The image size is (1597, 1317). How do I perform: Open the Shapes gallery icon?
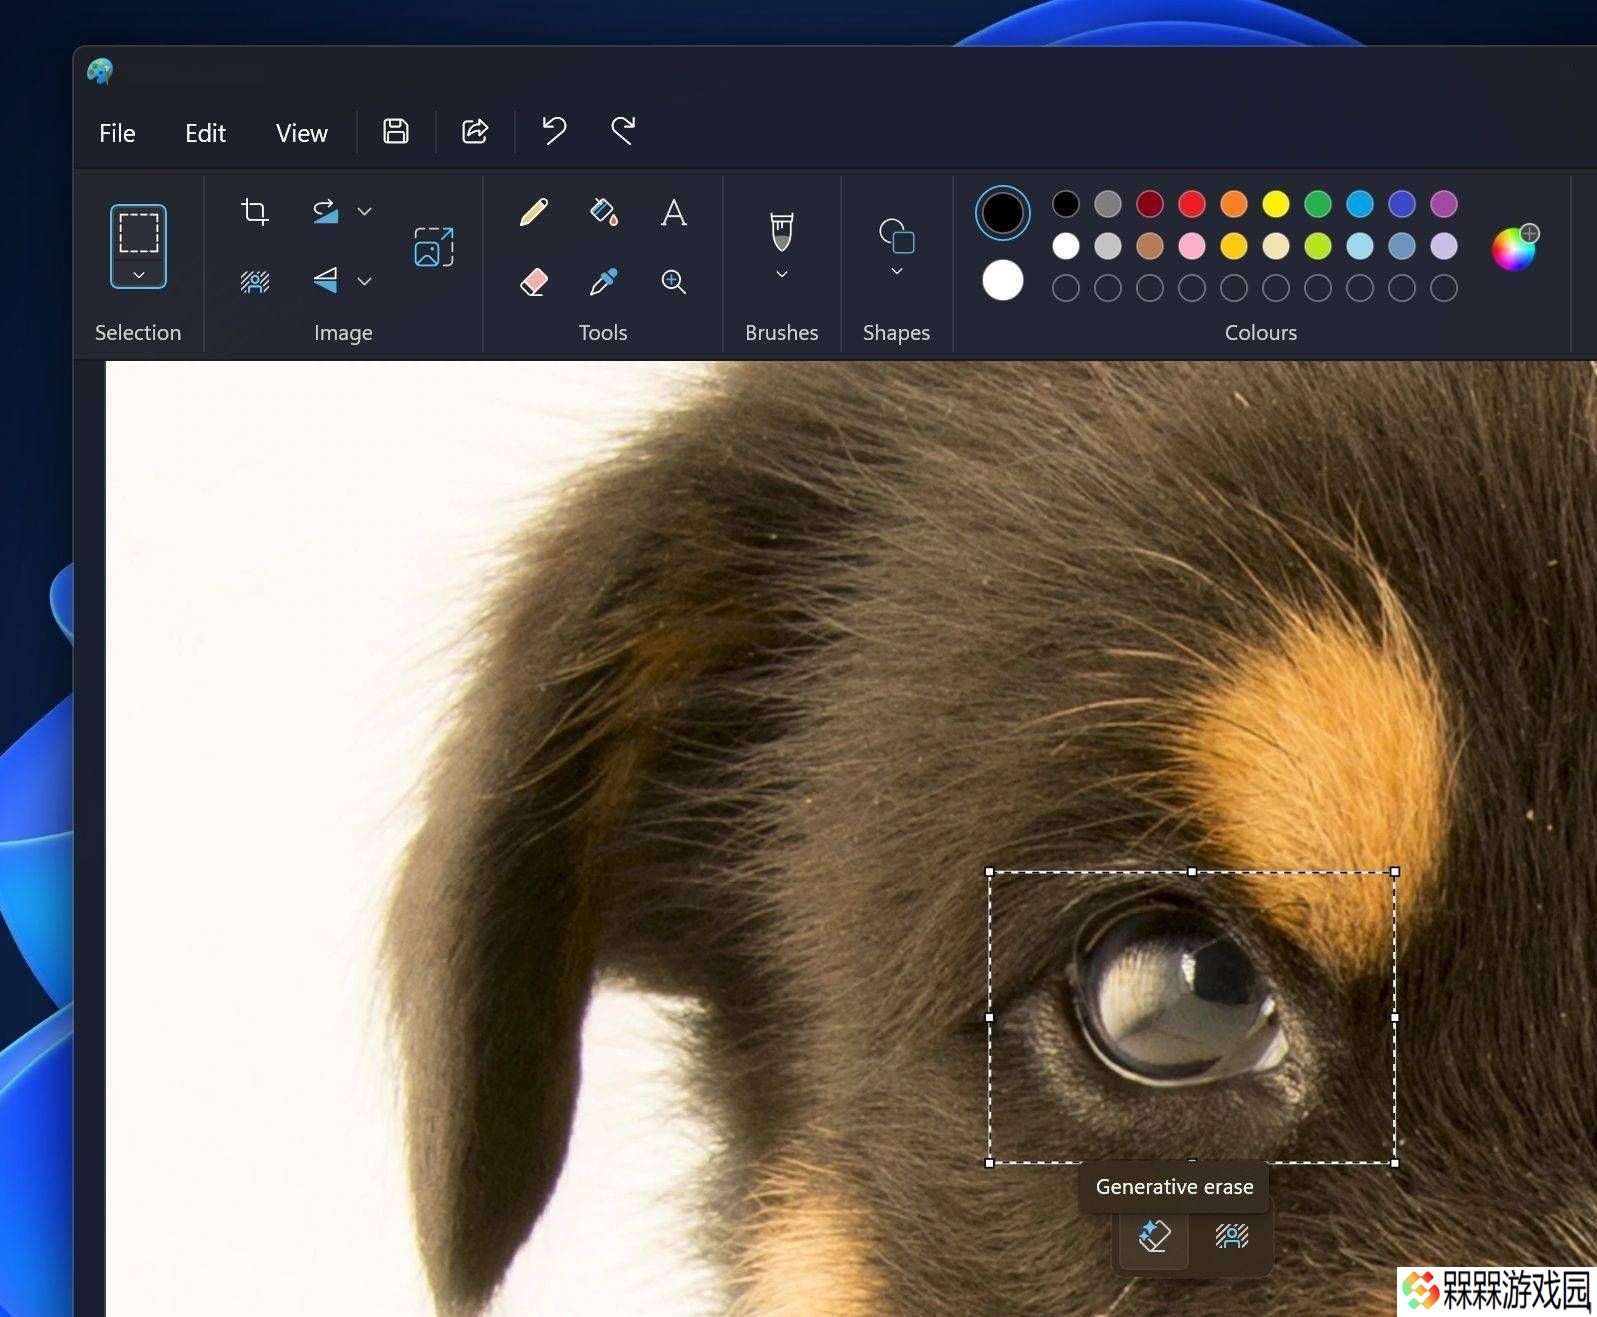tap(897, 235)
